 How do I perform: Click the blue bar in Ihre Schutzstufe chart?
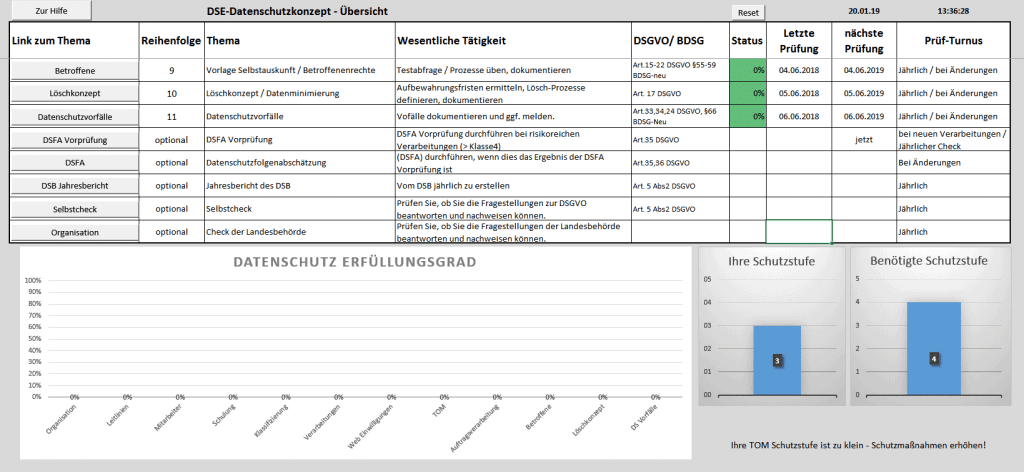point(776,360)
